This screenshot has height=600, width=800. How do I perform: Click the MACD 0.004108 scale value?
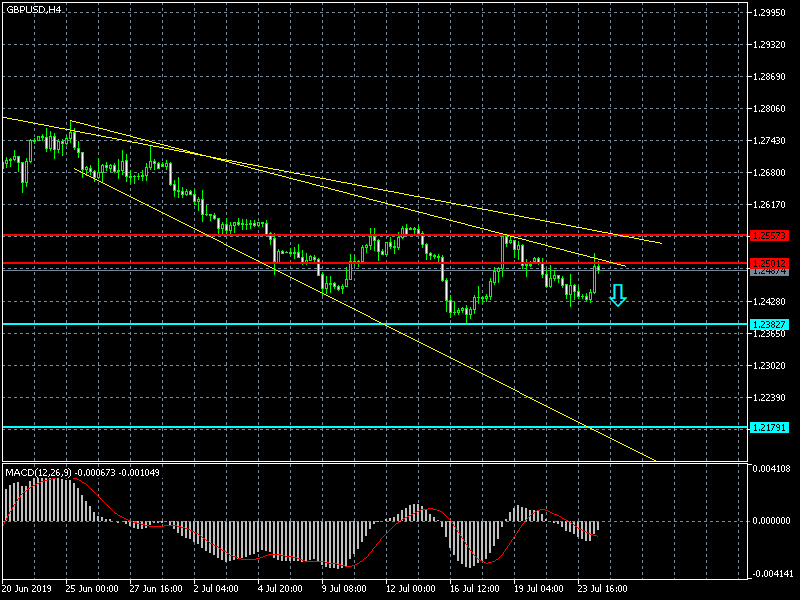point(770,468)
